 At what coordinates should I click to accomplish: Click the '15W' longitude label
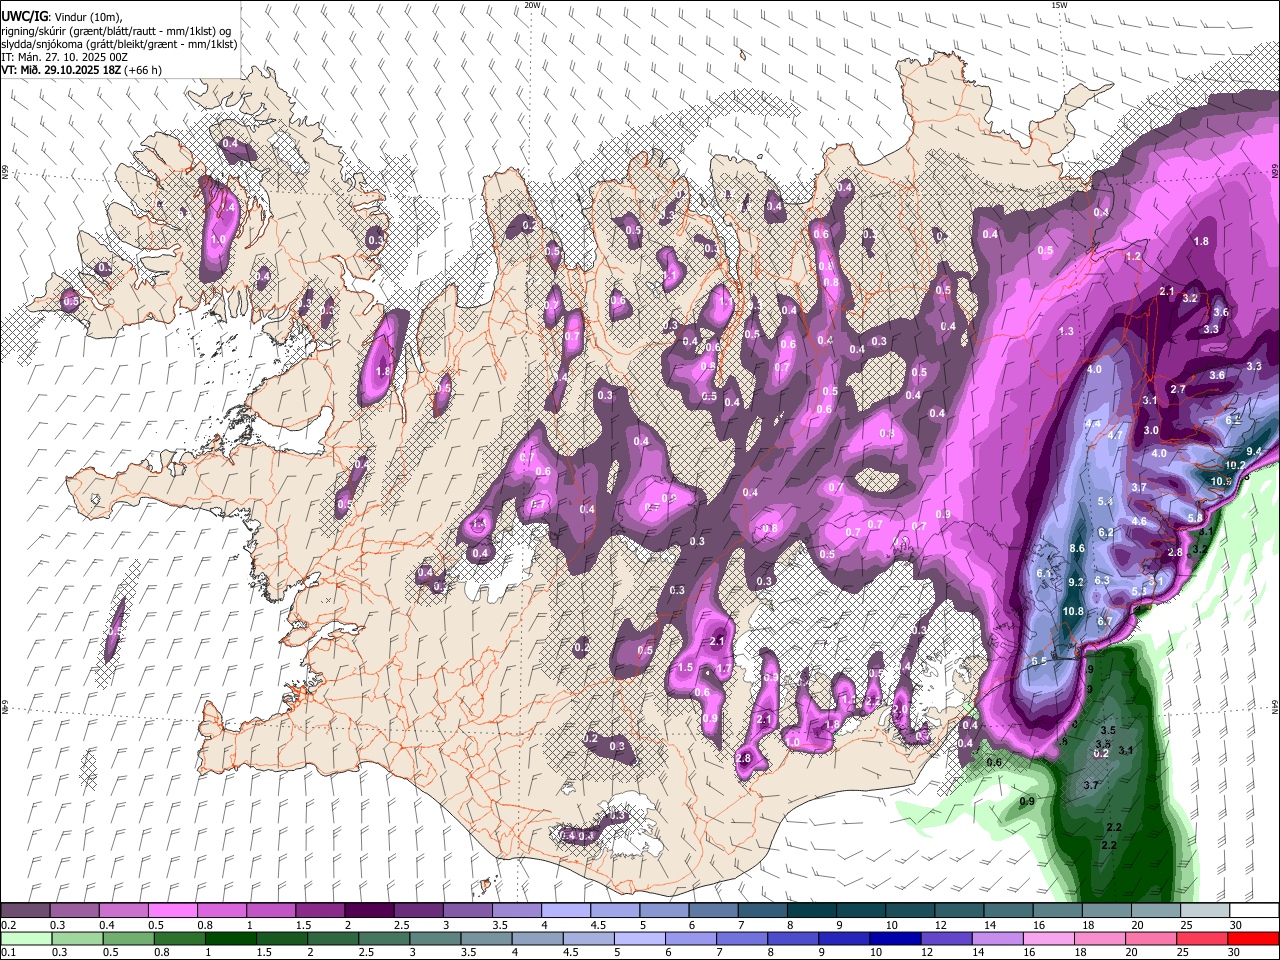(1060, 5)
